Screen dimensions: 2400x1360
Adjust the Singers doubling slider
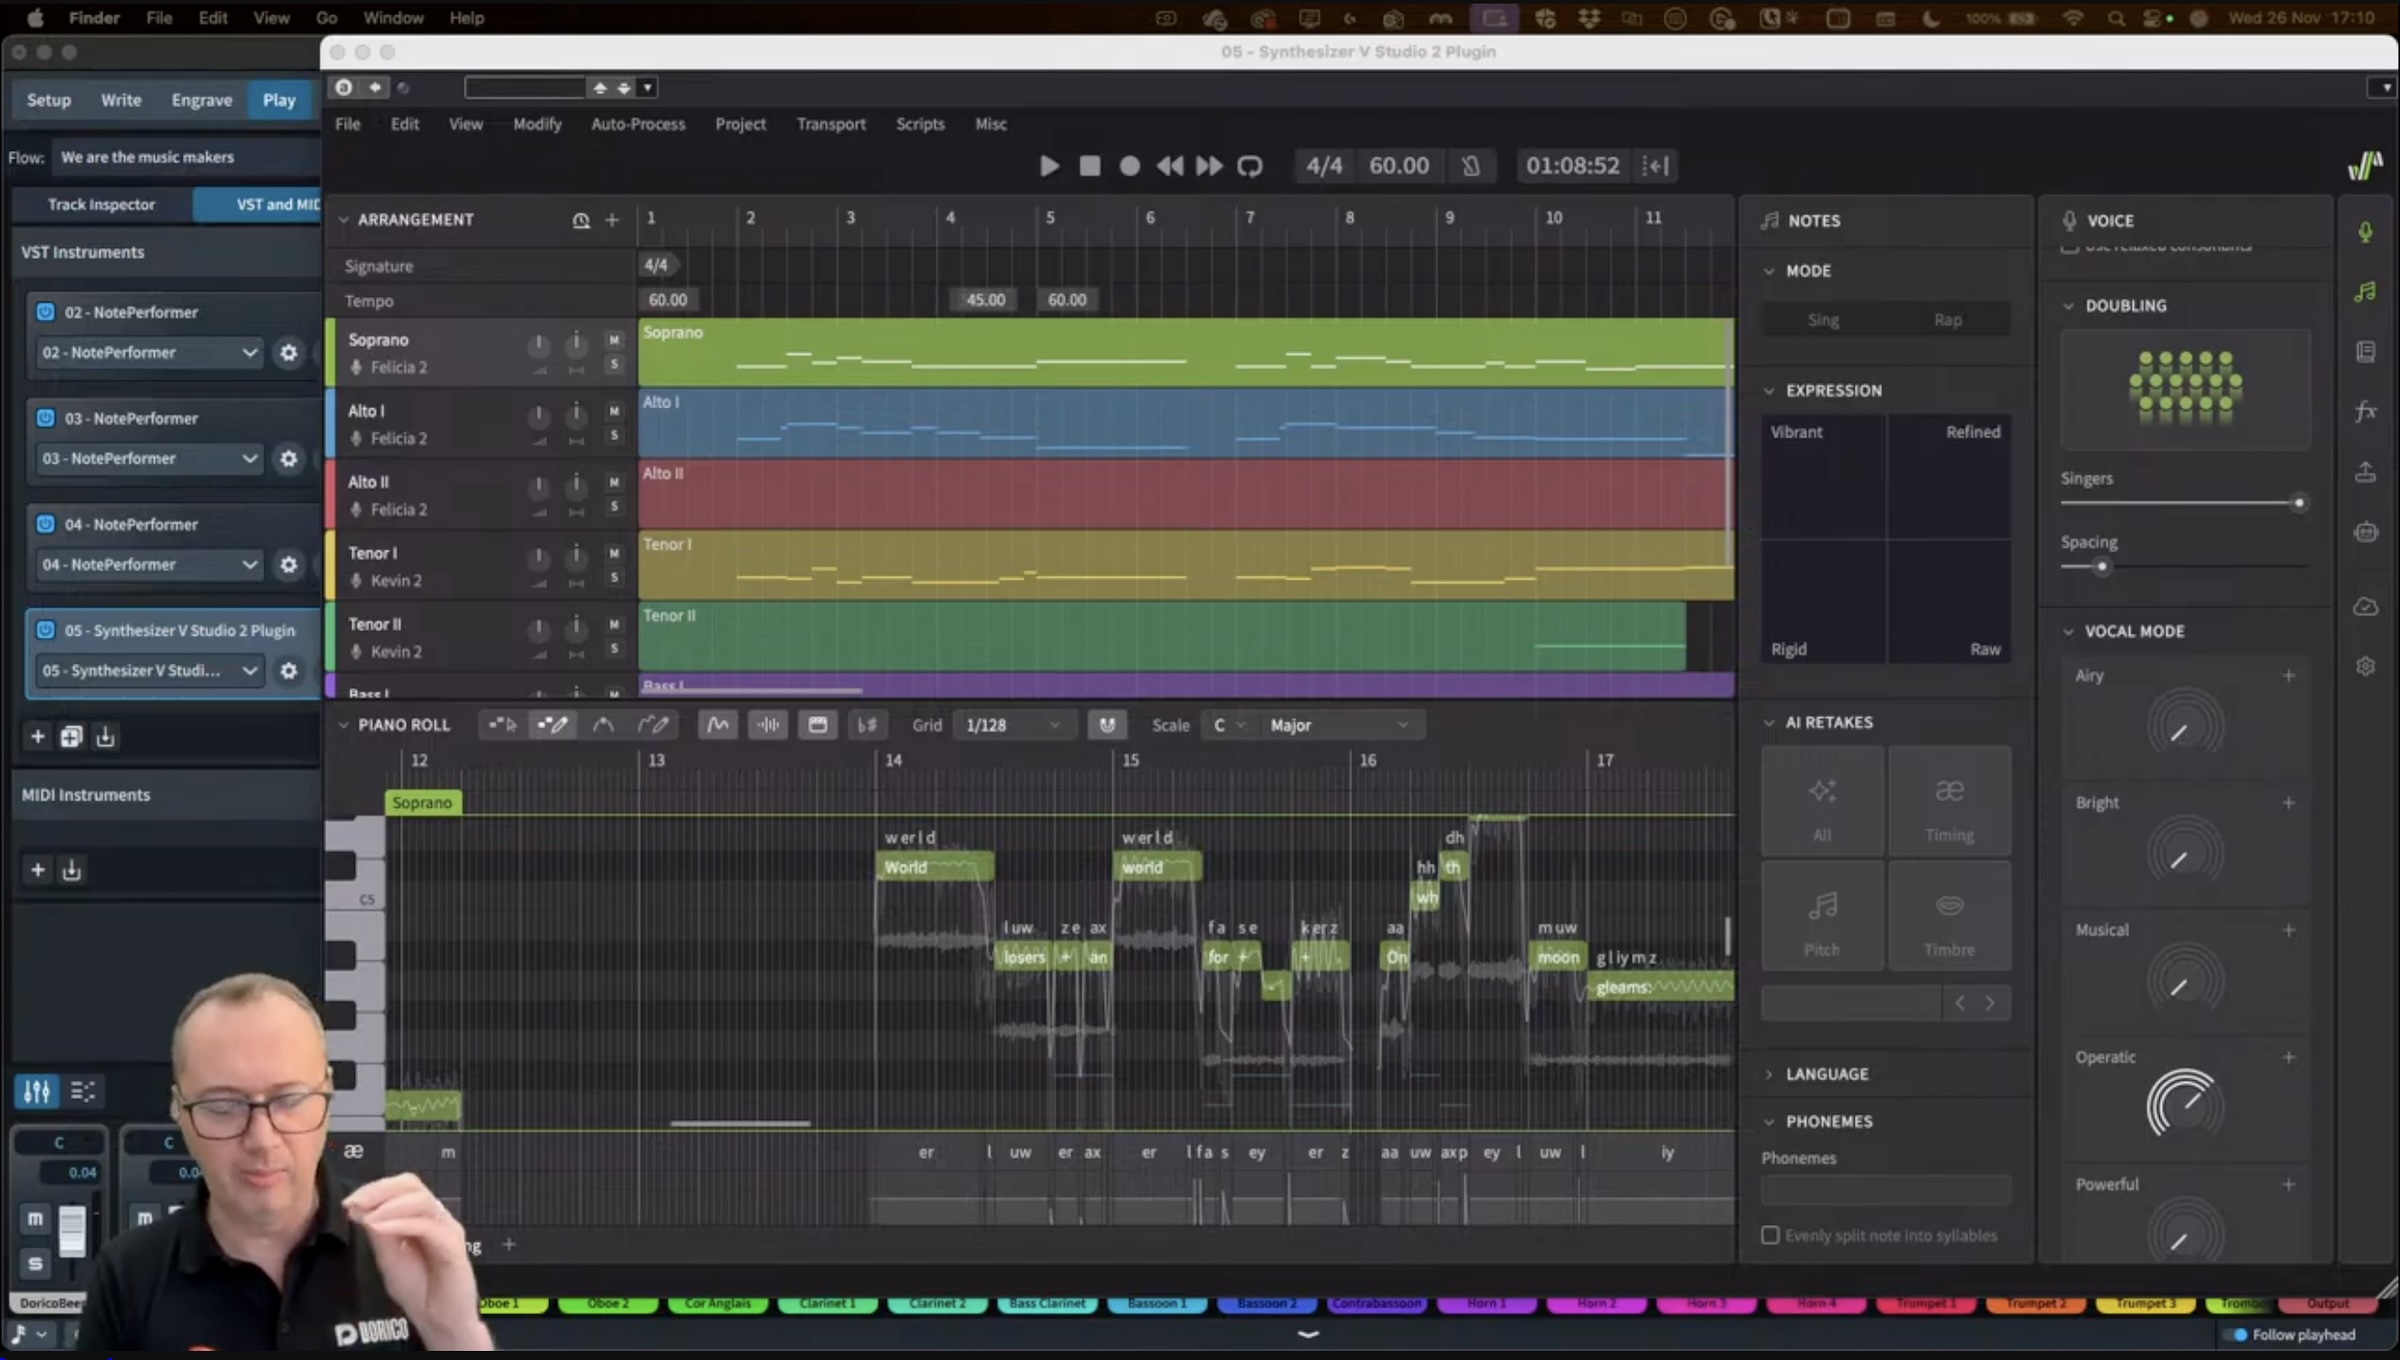pyautogui.click(x=2298, y=503)
